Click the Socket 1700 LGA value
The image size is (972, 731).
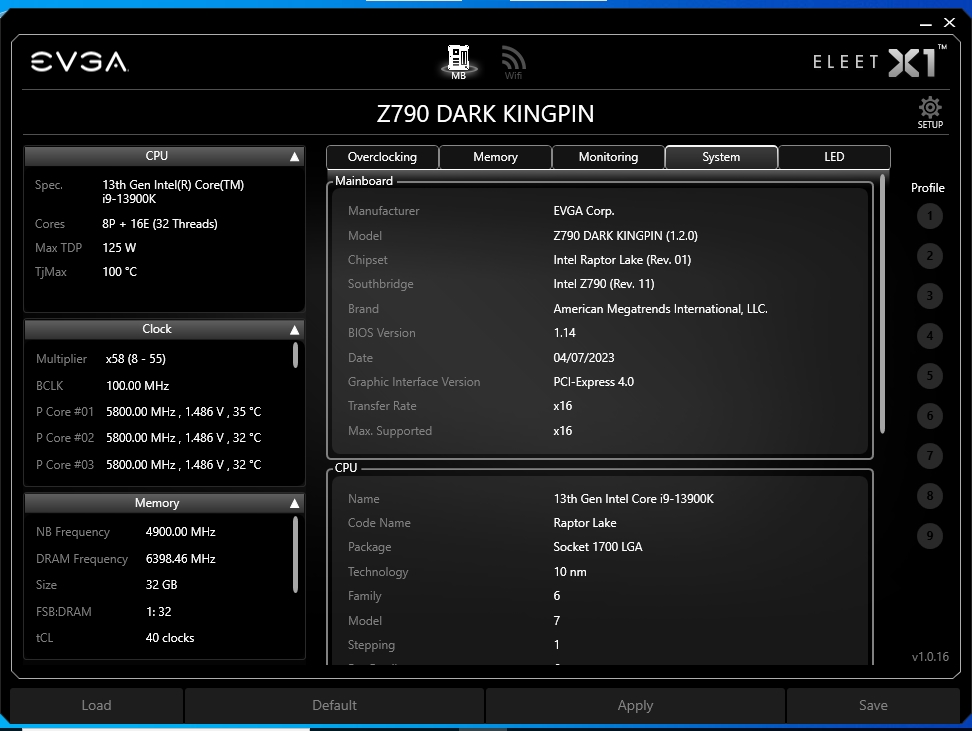click(598, 547)
